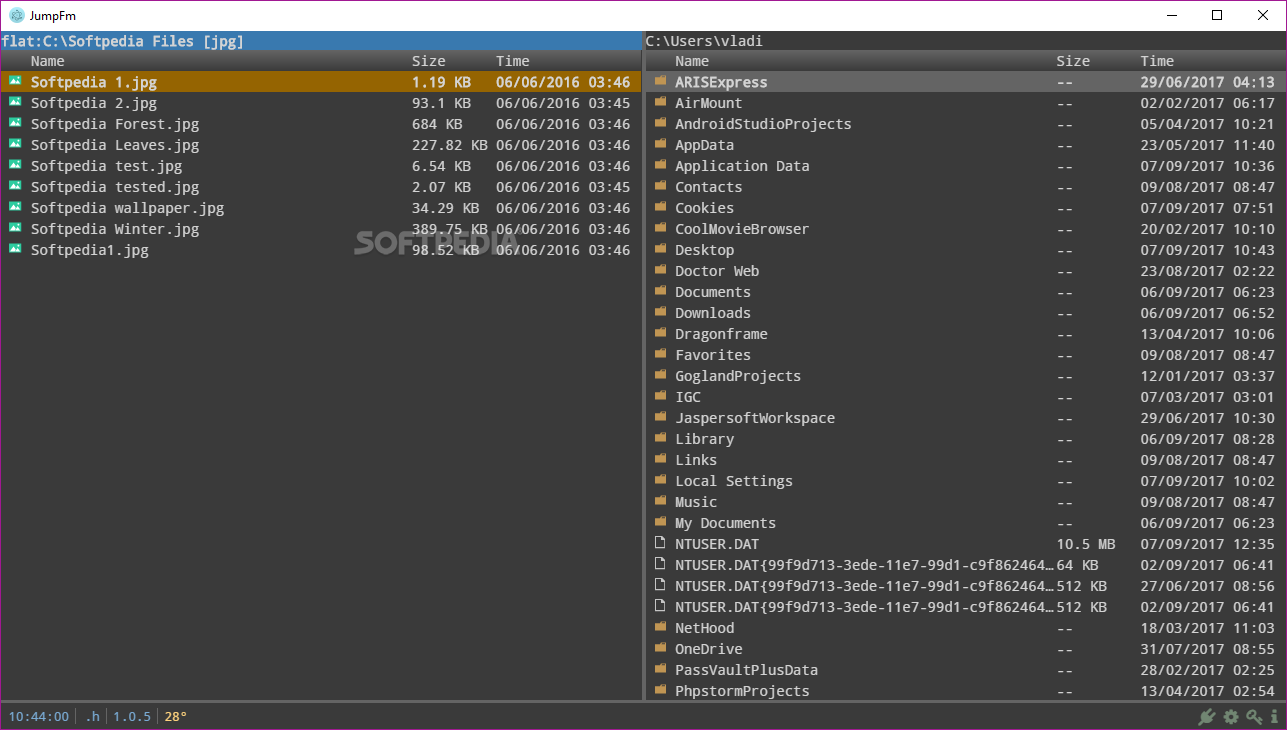Image resolution: width=1287 pixels, height=730 pixels.
Task: Sort right panel by Time column header
Action: tap(1157, 61)
